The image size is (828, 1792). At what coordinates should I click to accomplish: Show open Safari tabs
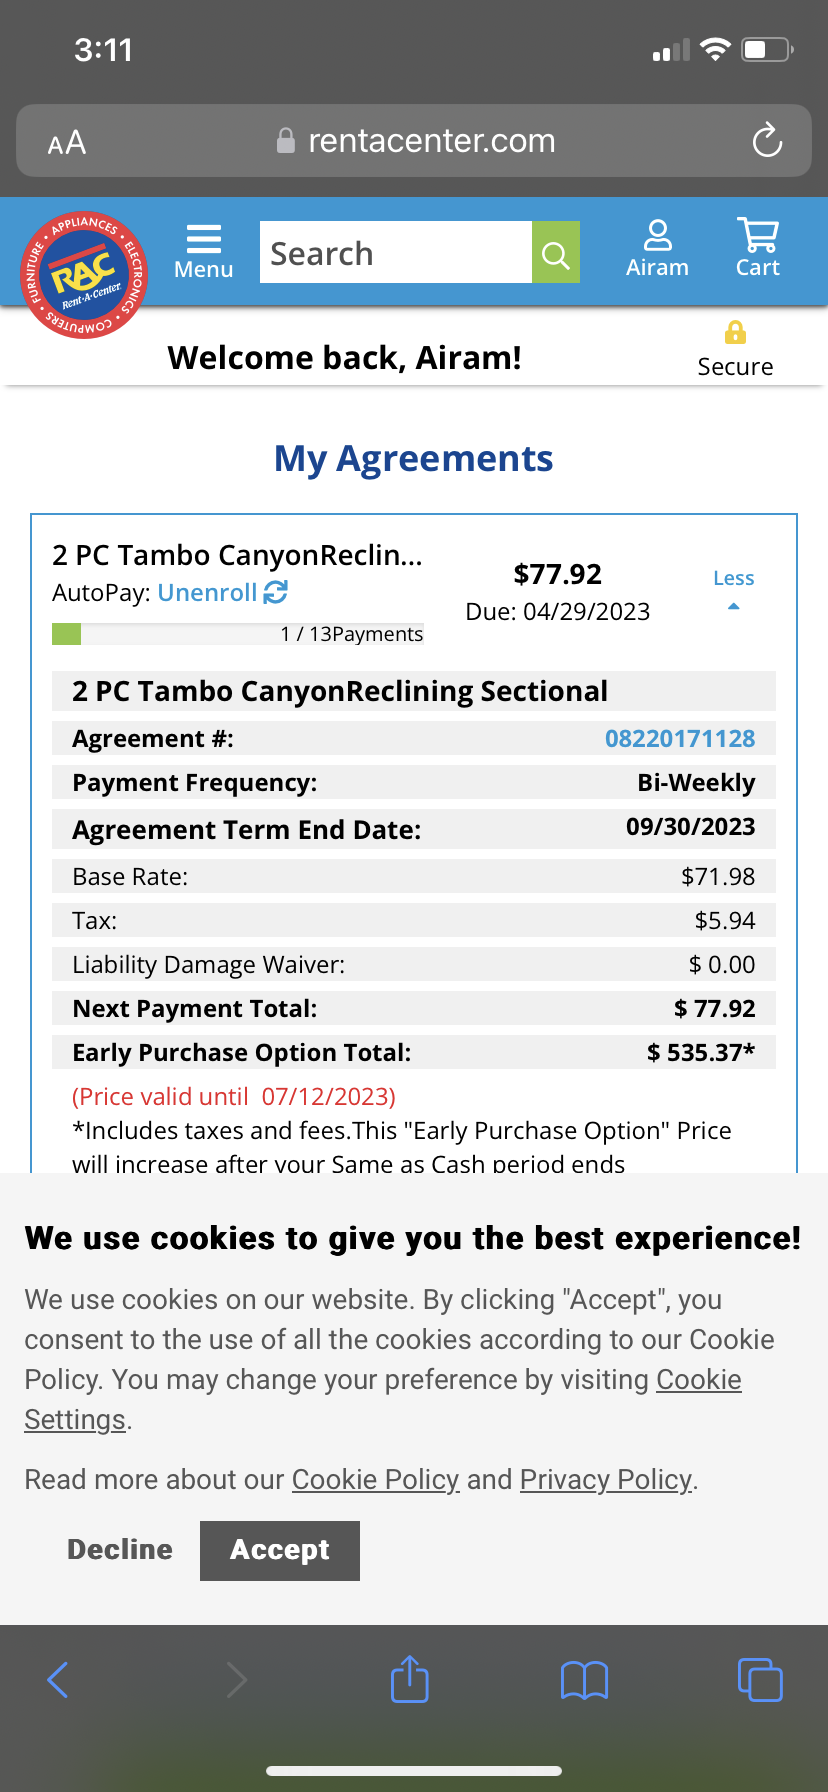click(x=759, y=1679)
